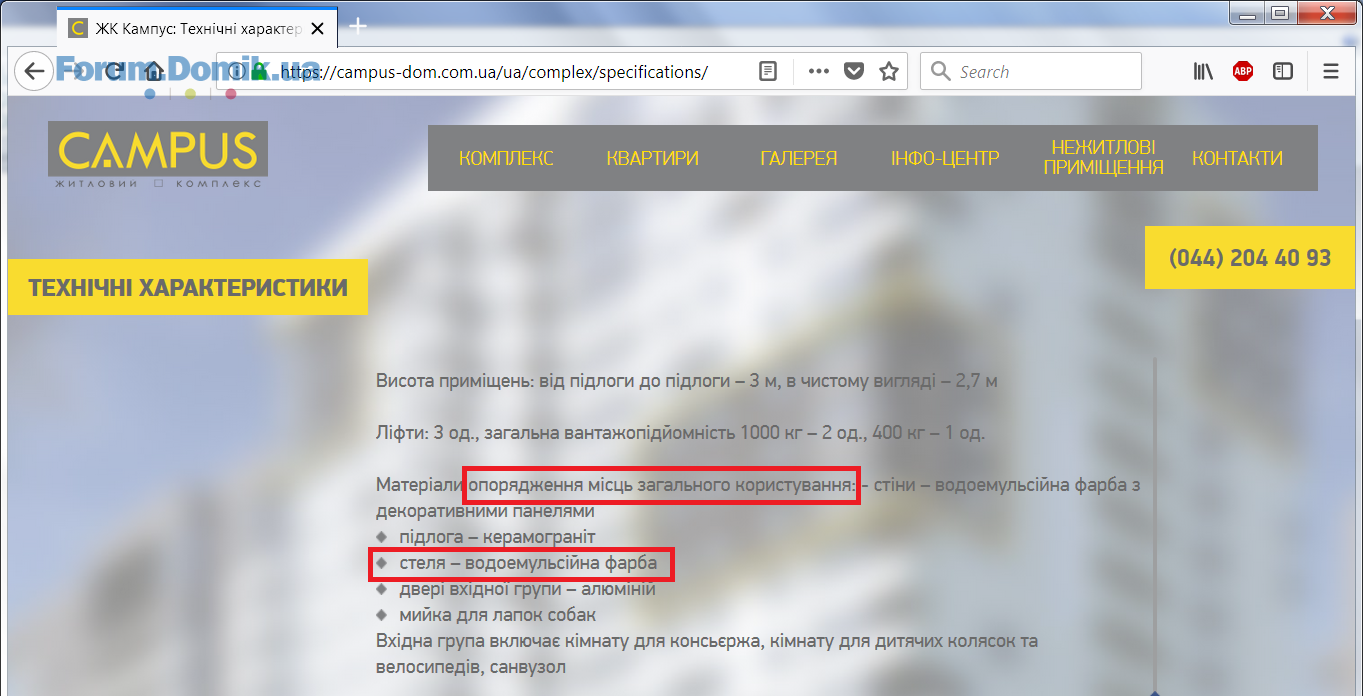Screen dimensions: 1363x696
Task: Click the green padlock security icon
Action: (x=260, y=72)
